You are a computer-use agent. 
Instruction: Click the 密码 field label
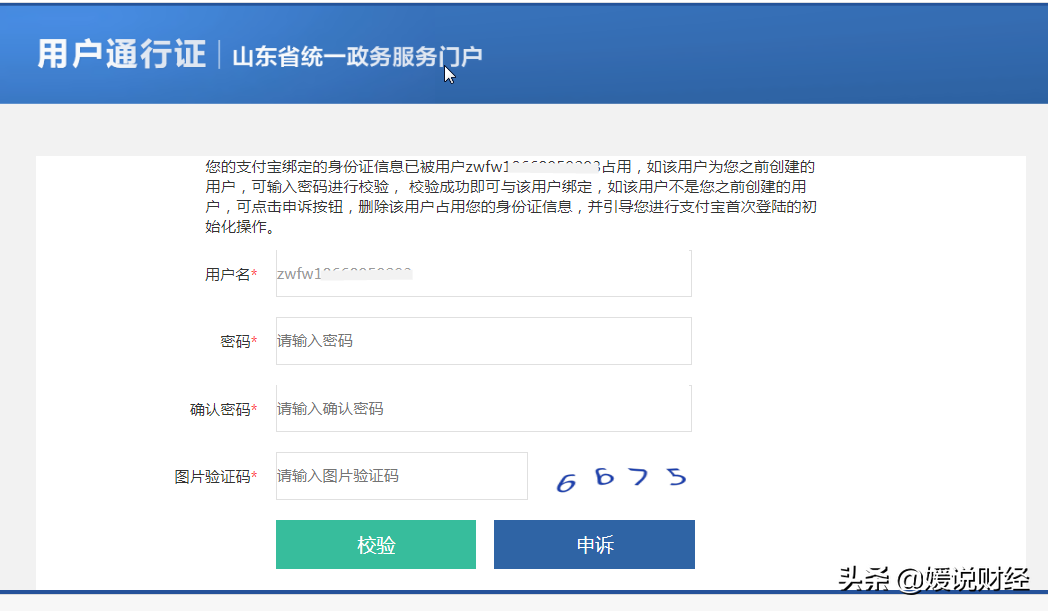(239, 342)
